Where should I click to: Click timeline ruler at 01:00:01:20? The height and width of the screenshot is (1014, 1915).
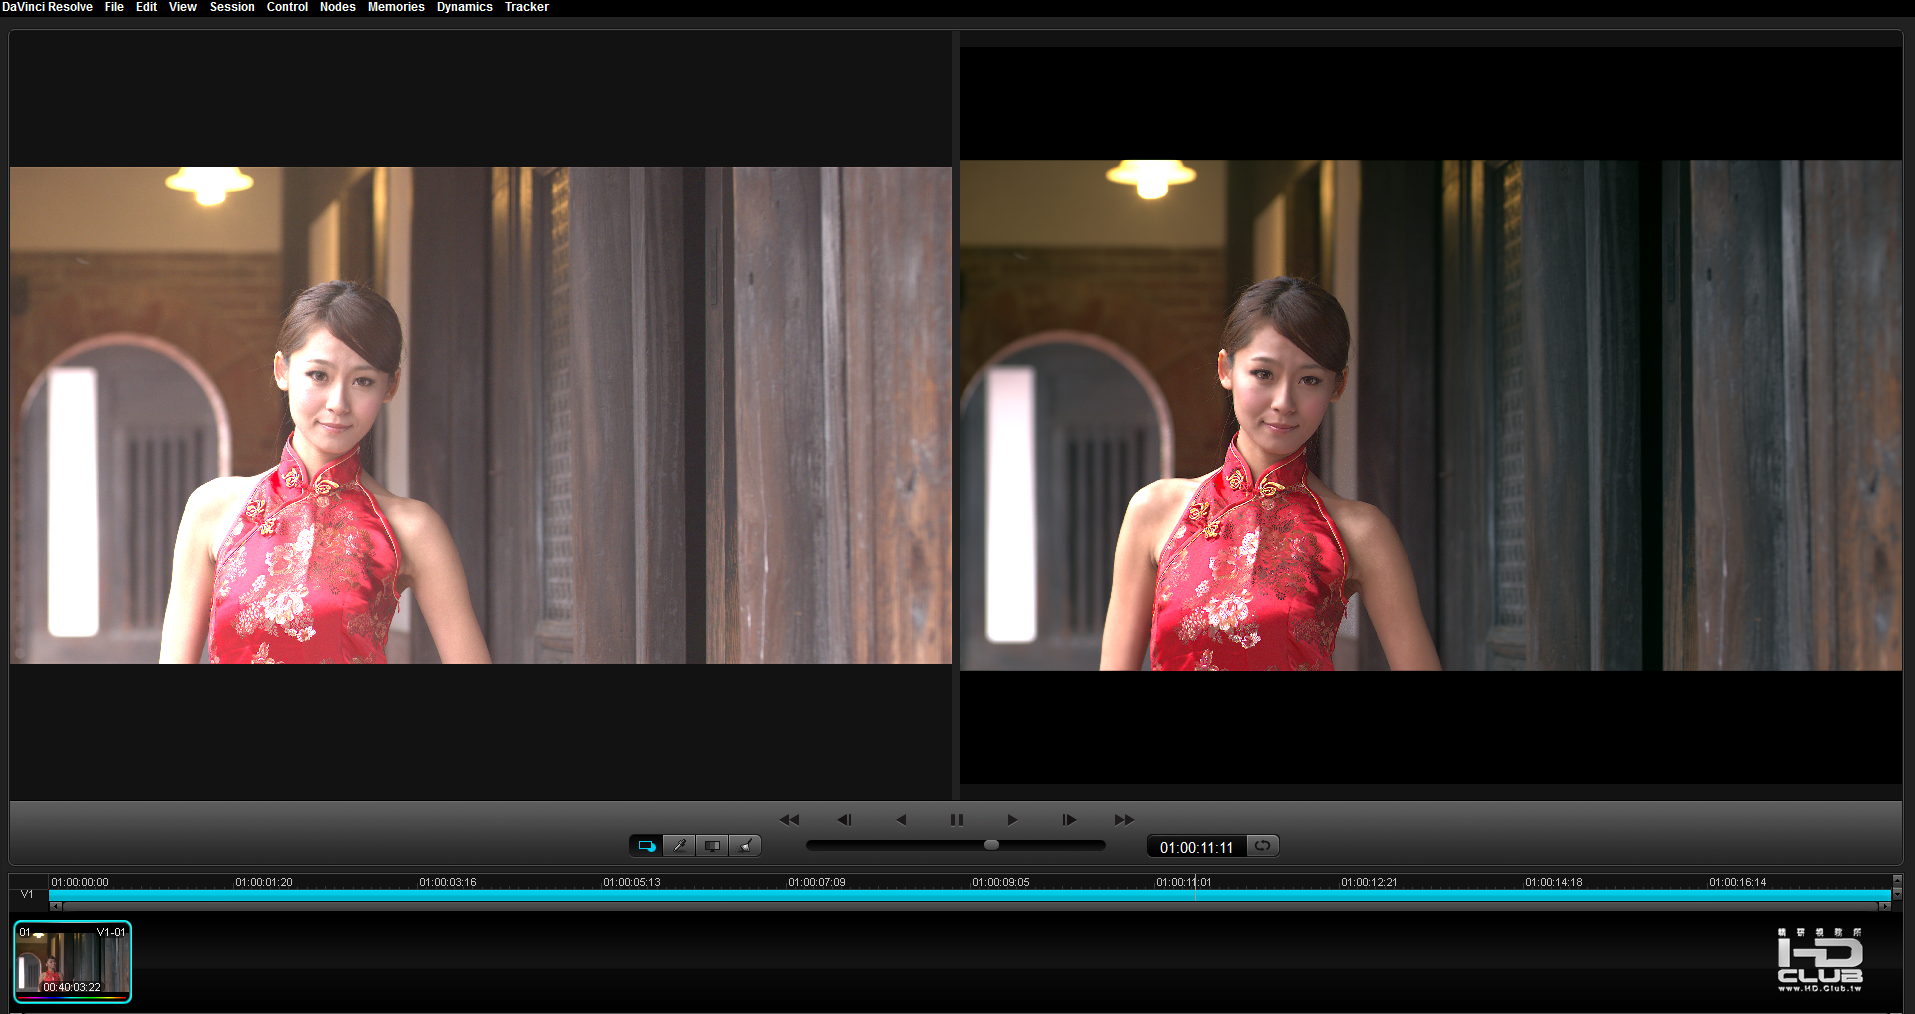click(x=264, y=882)
